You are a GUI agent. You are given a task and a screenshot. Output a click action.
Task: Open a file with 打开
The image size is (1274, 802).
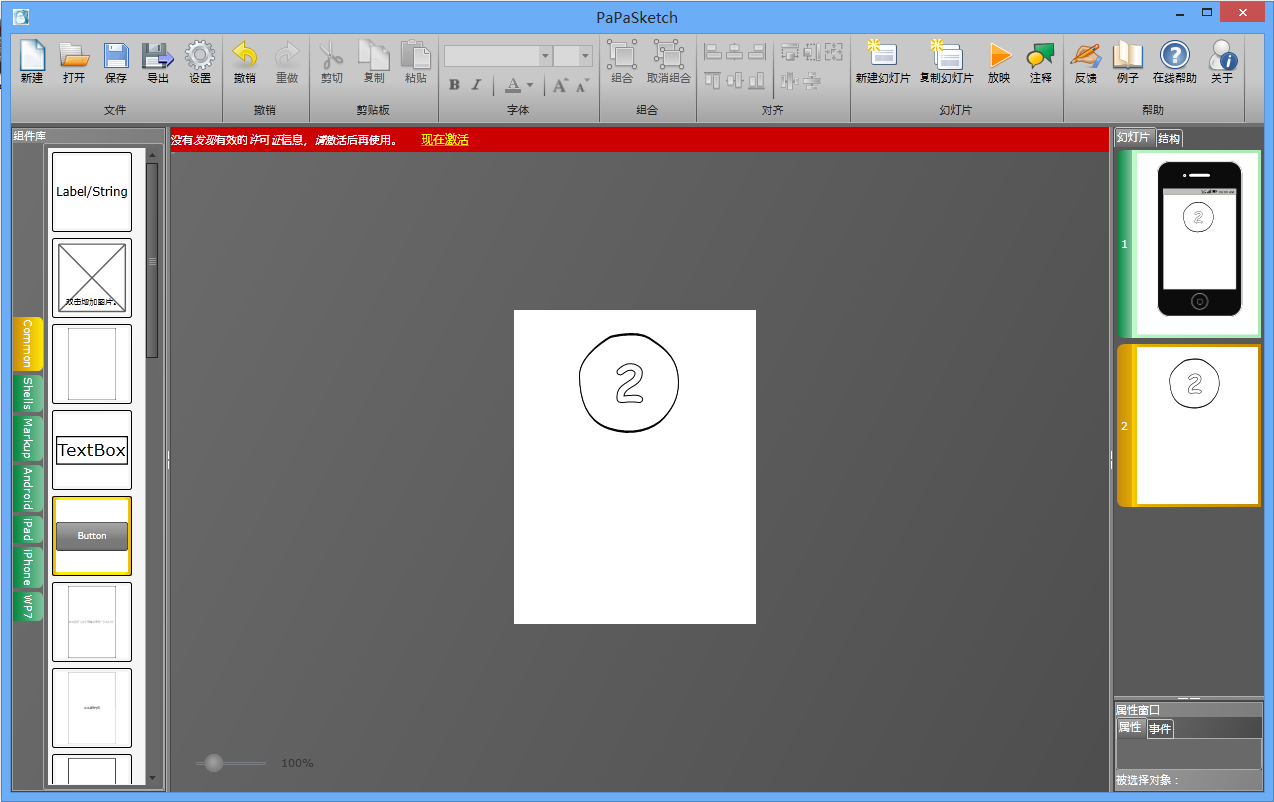74,62
